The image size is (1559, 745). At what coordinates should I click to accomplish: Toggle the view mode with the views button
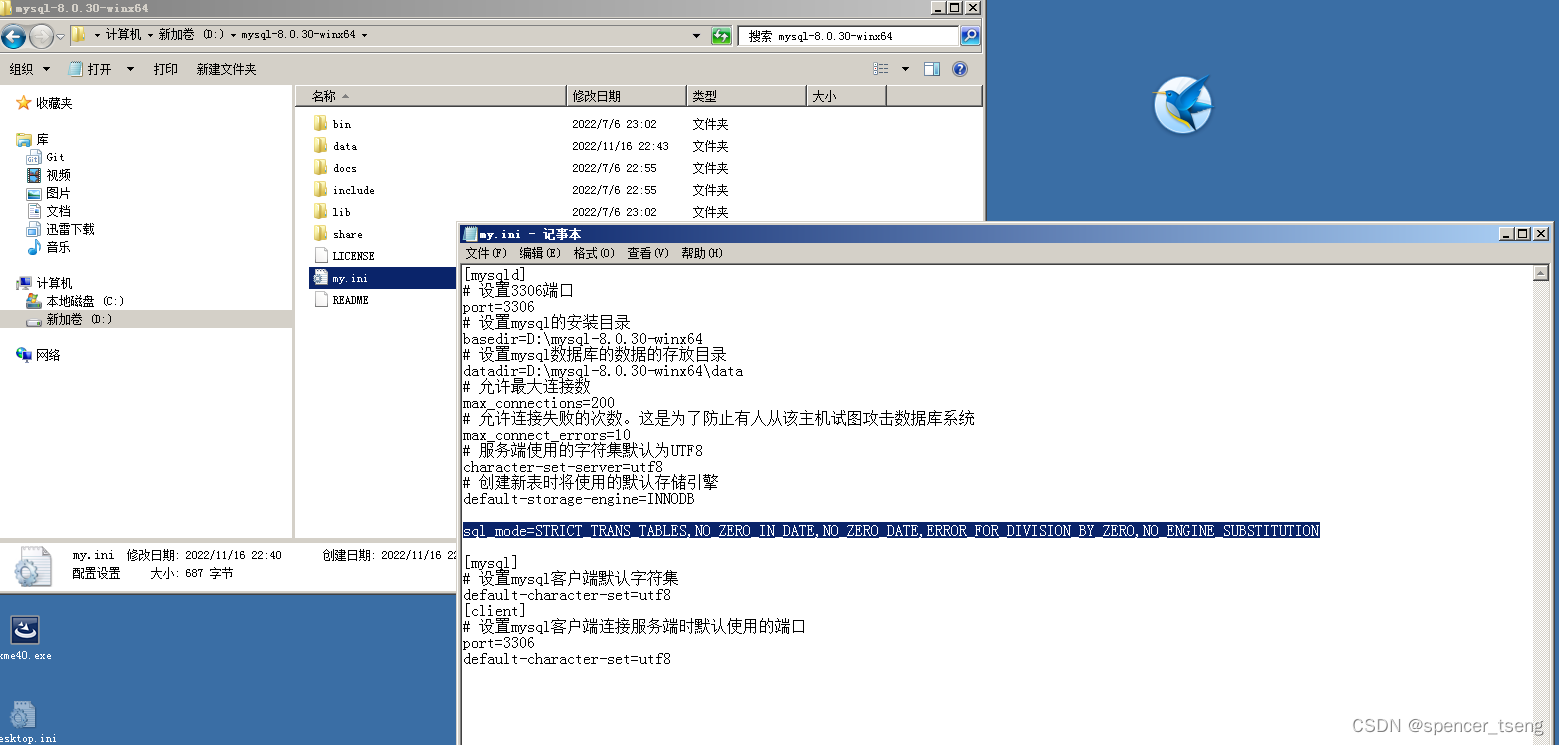pyautogui.click(x=881, y=68)
